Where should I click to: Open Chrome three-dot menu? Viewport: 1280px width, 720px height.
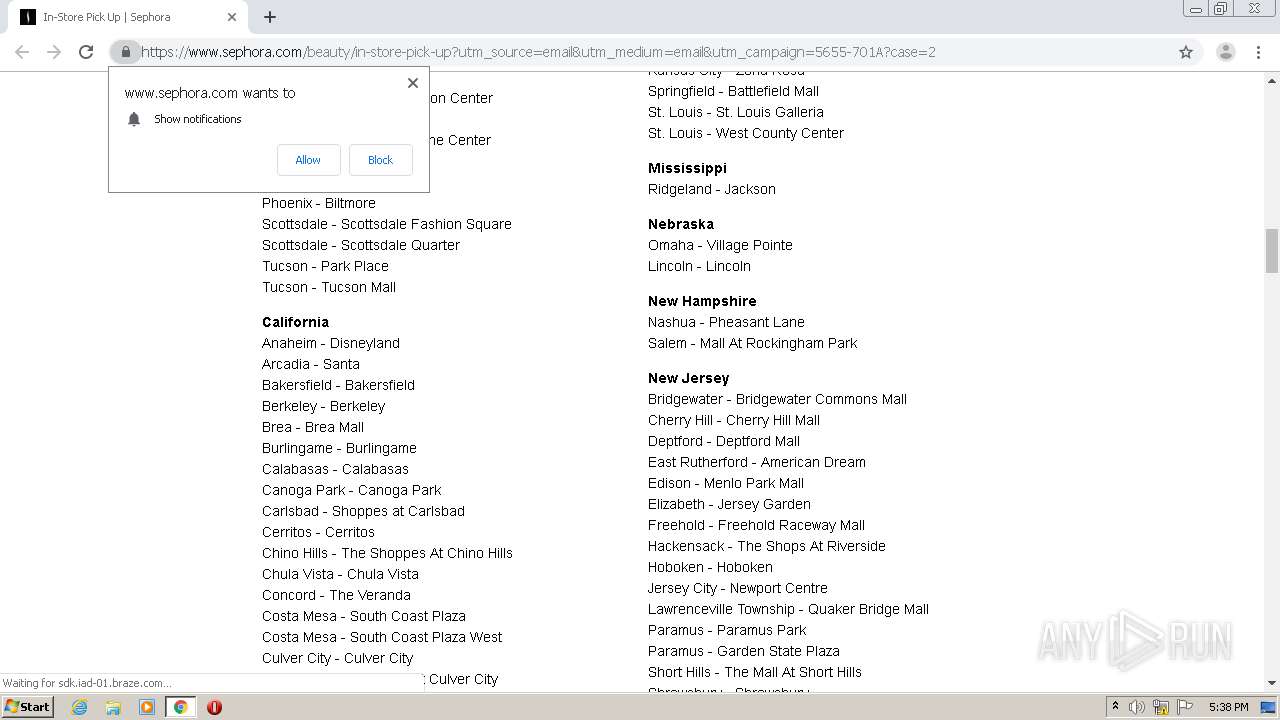(x=1258, y=52)
